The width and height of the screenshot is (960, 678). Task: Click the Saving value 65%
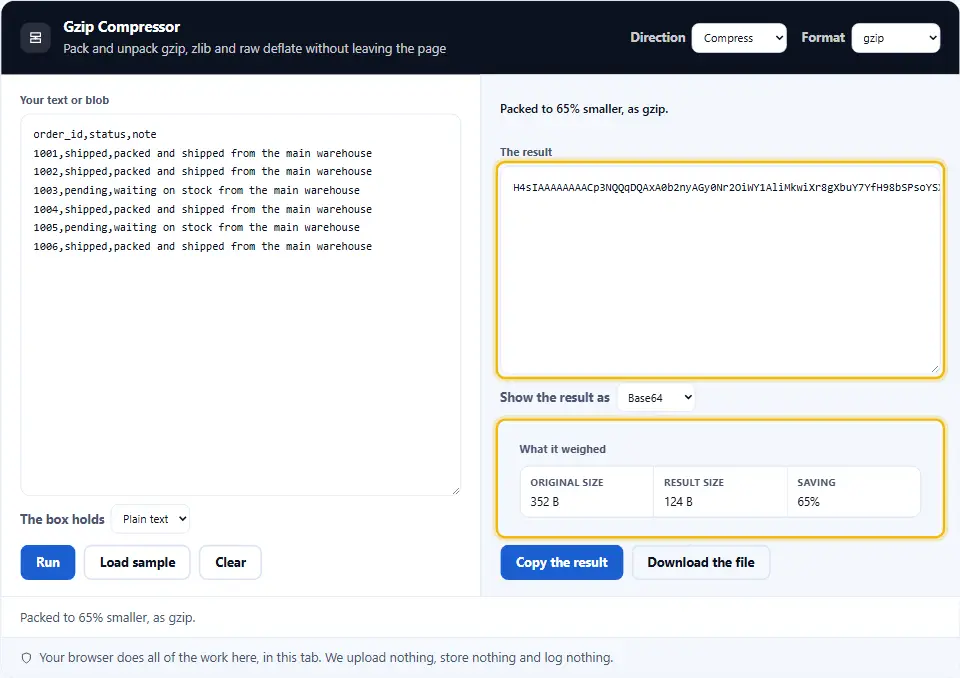coord(808,502)
